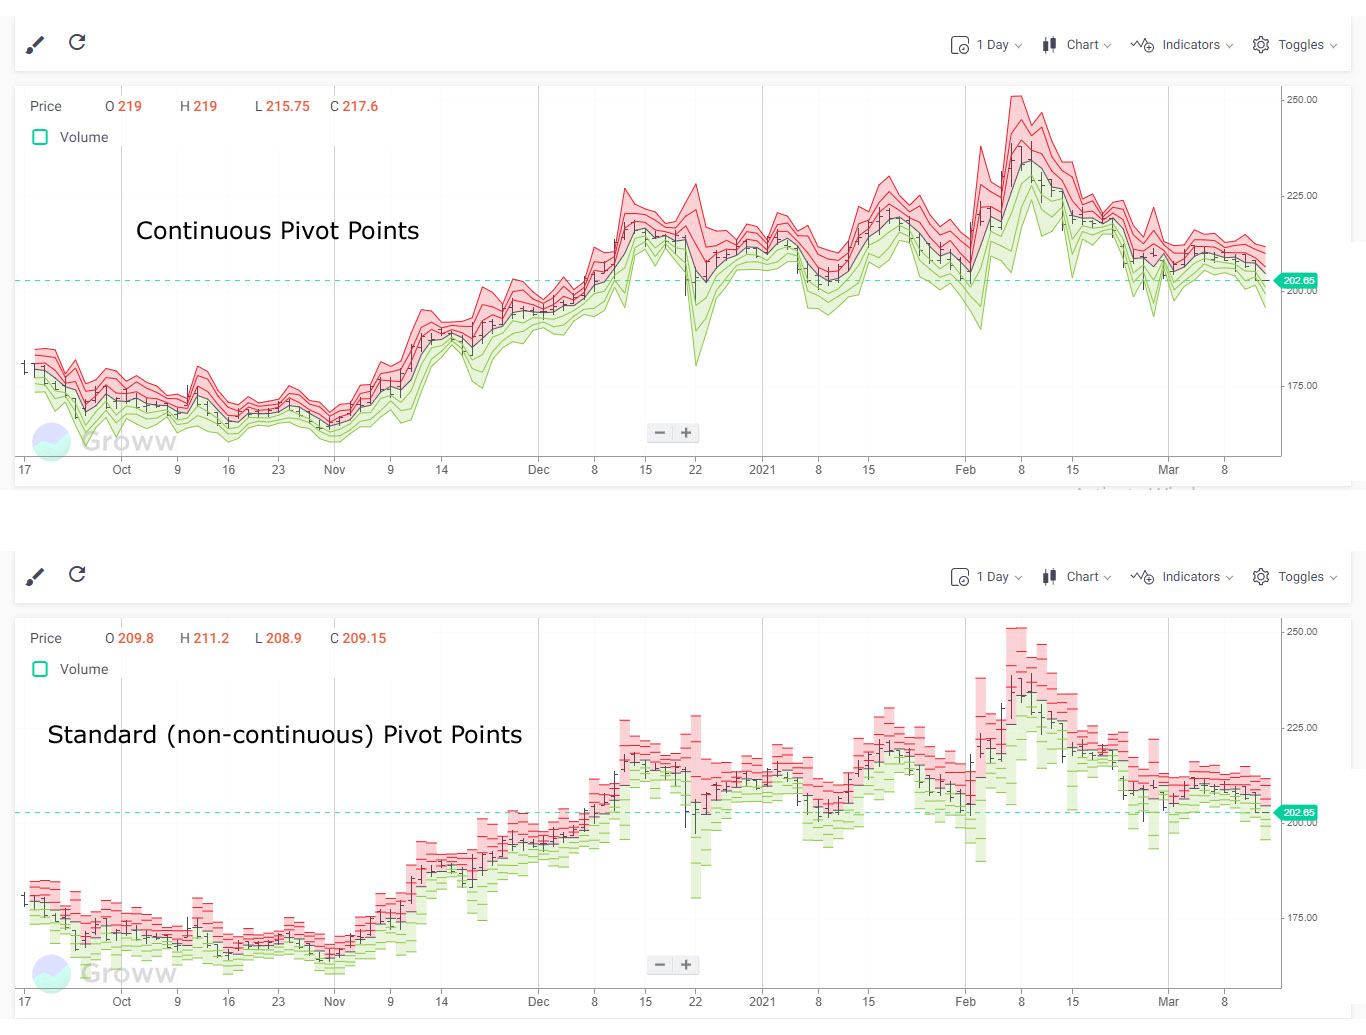Viewport: 1366px width, 1035px height.
Task: Click the camera icon on bottom chart toolbar
Action: [x=960, y=577]
